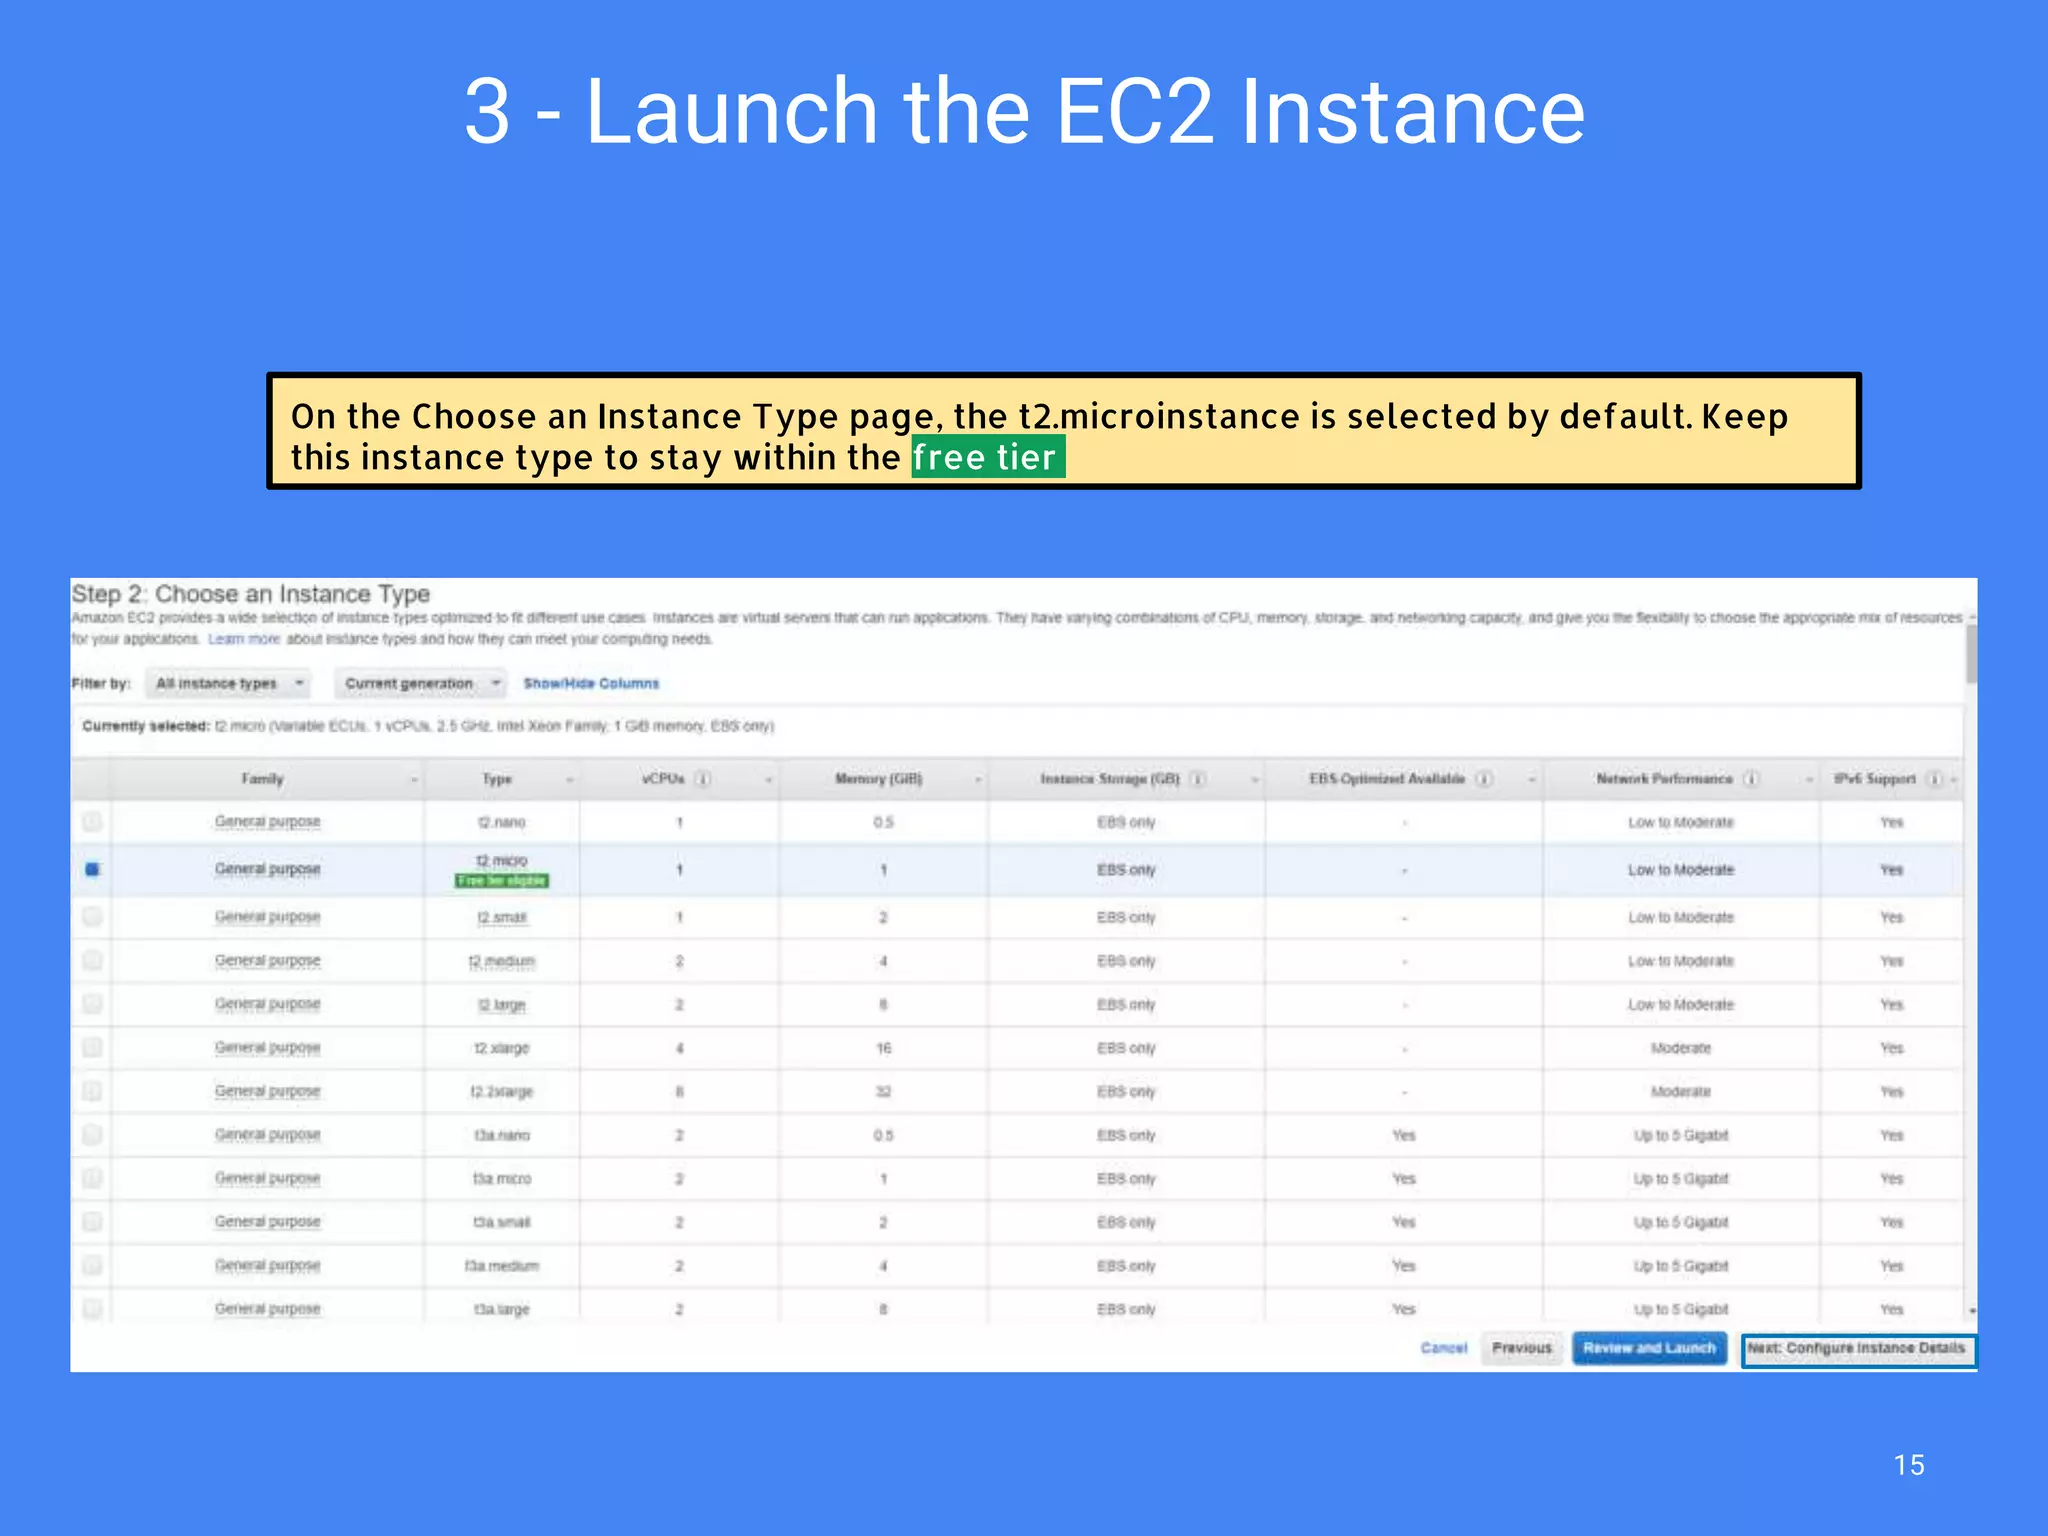Open the EBS-Optimized Available info icon
The image size is (2048, 1536).
(1485, 779)
